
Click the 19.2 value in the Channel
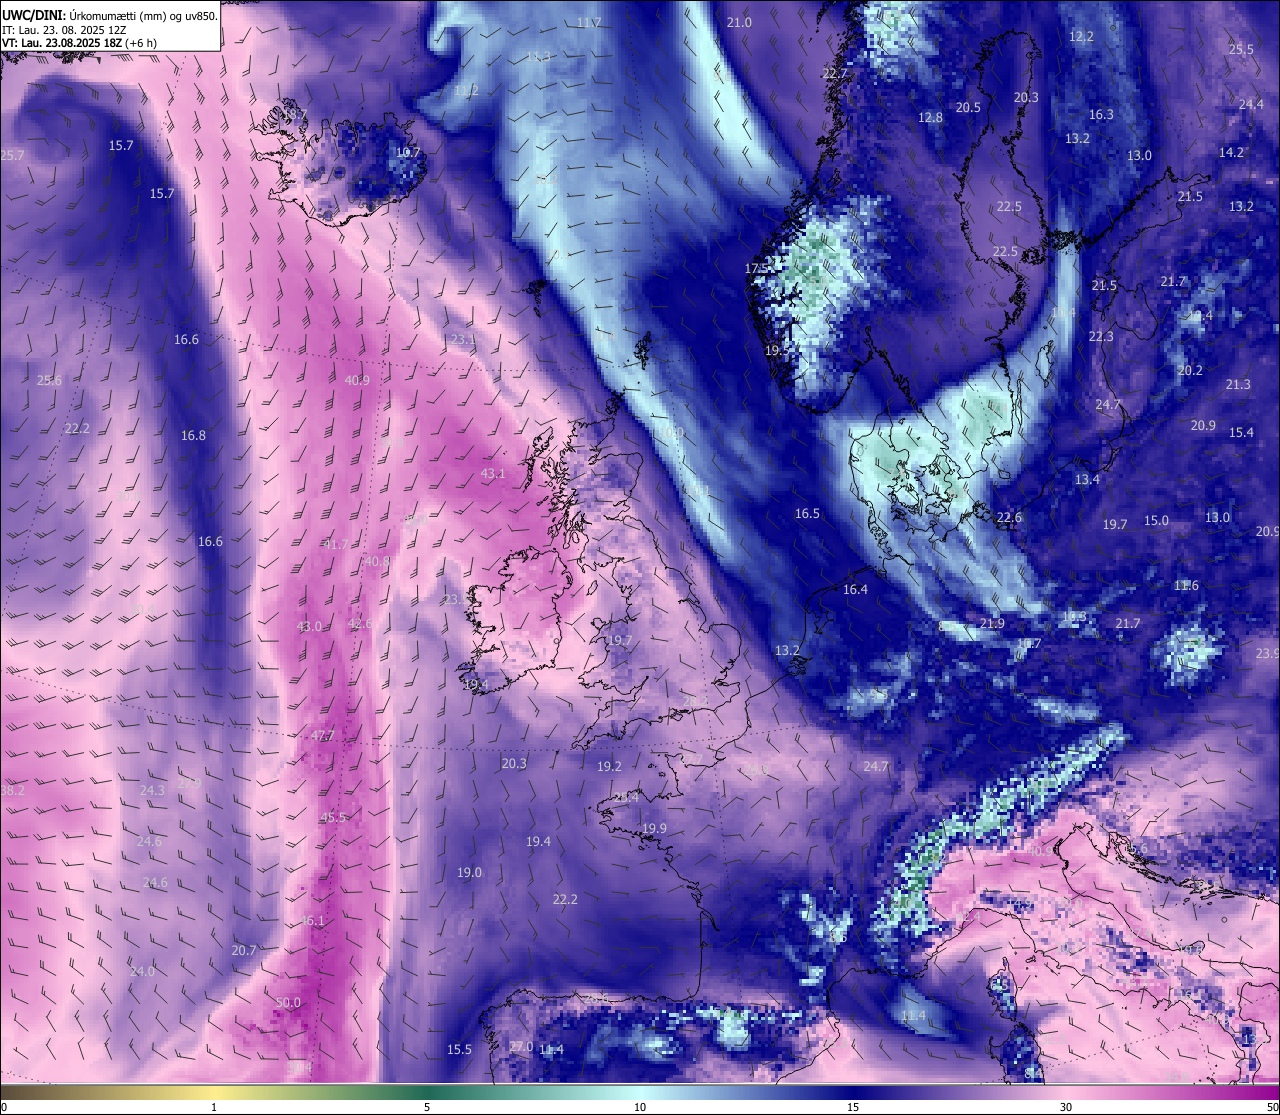point(609,766)
